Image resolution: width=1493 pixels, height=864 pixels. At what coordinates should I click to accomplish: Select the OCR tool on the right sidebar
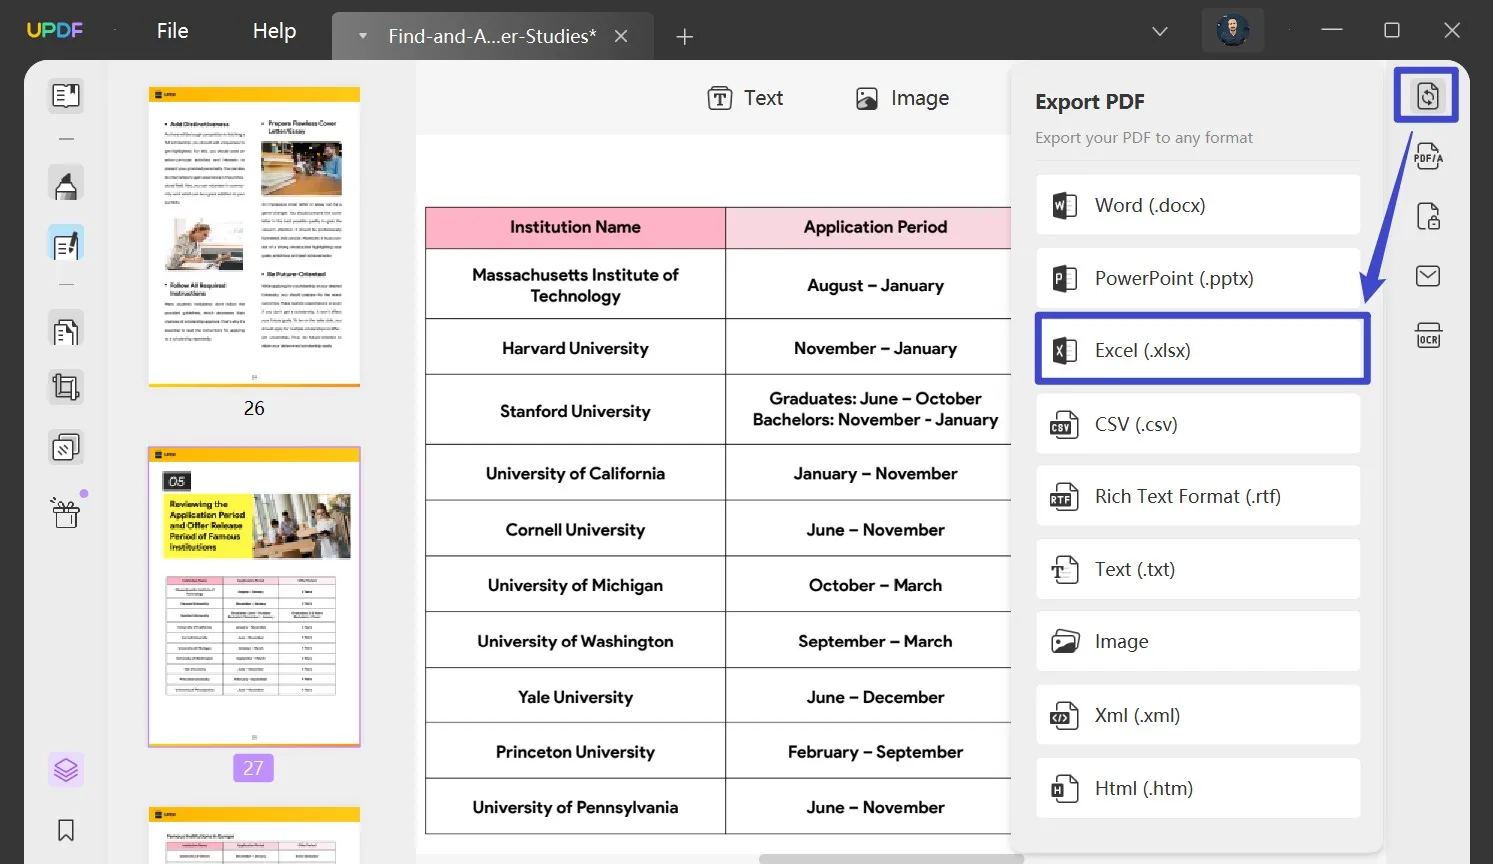[x=1428, y=335]
